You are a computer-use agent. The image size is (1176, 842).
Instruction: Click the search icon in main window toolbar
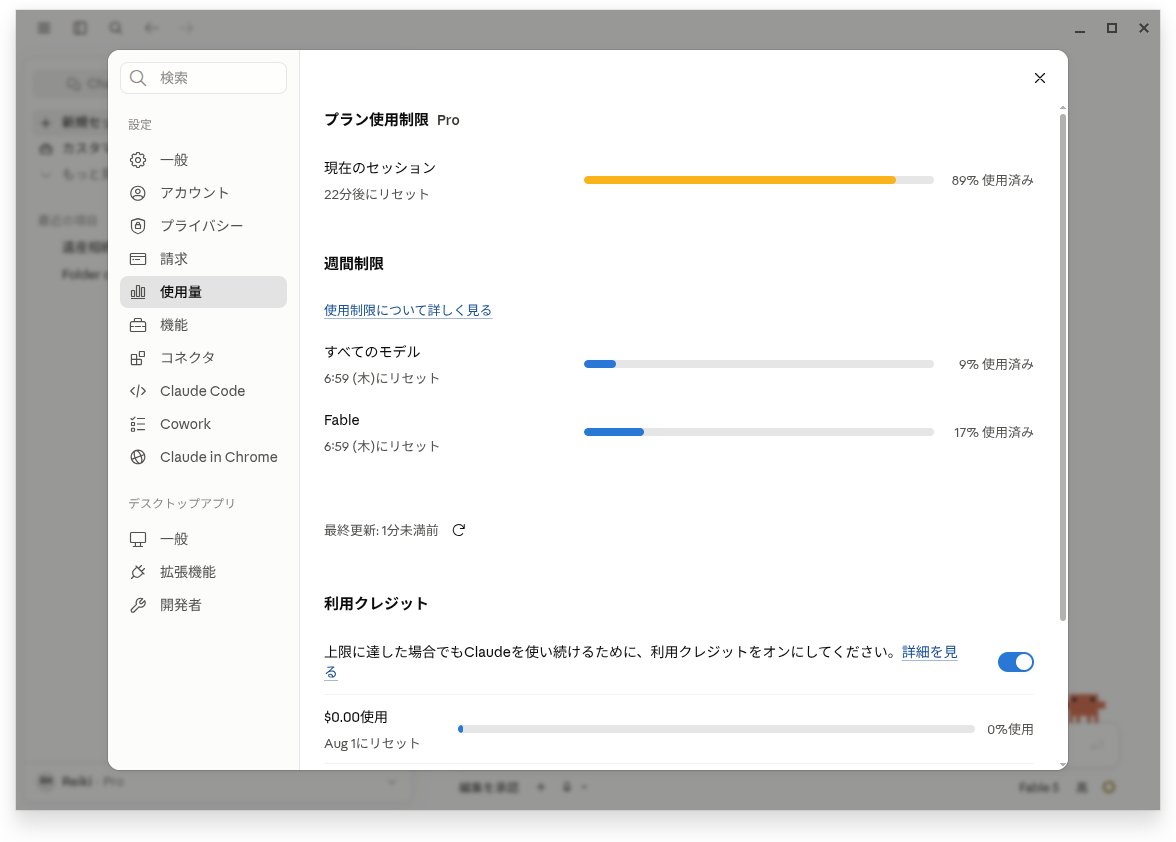point(116,28)
